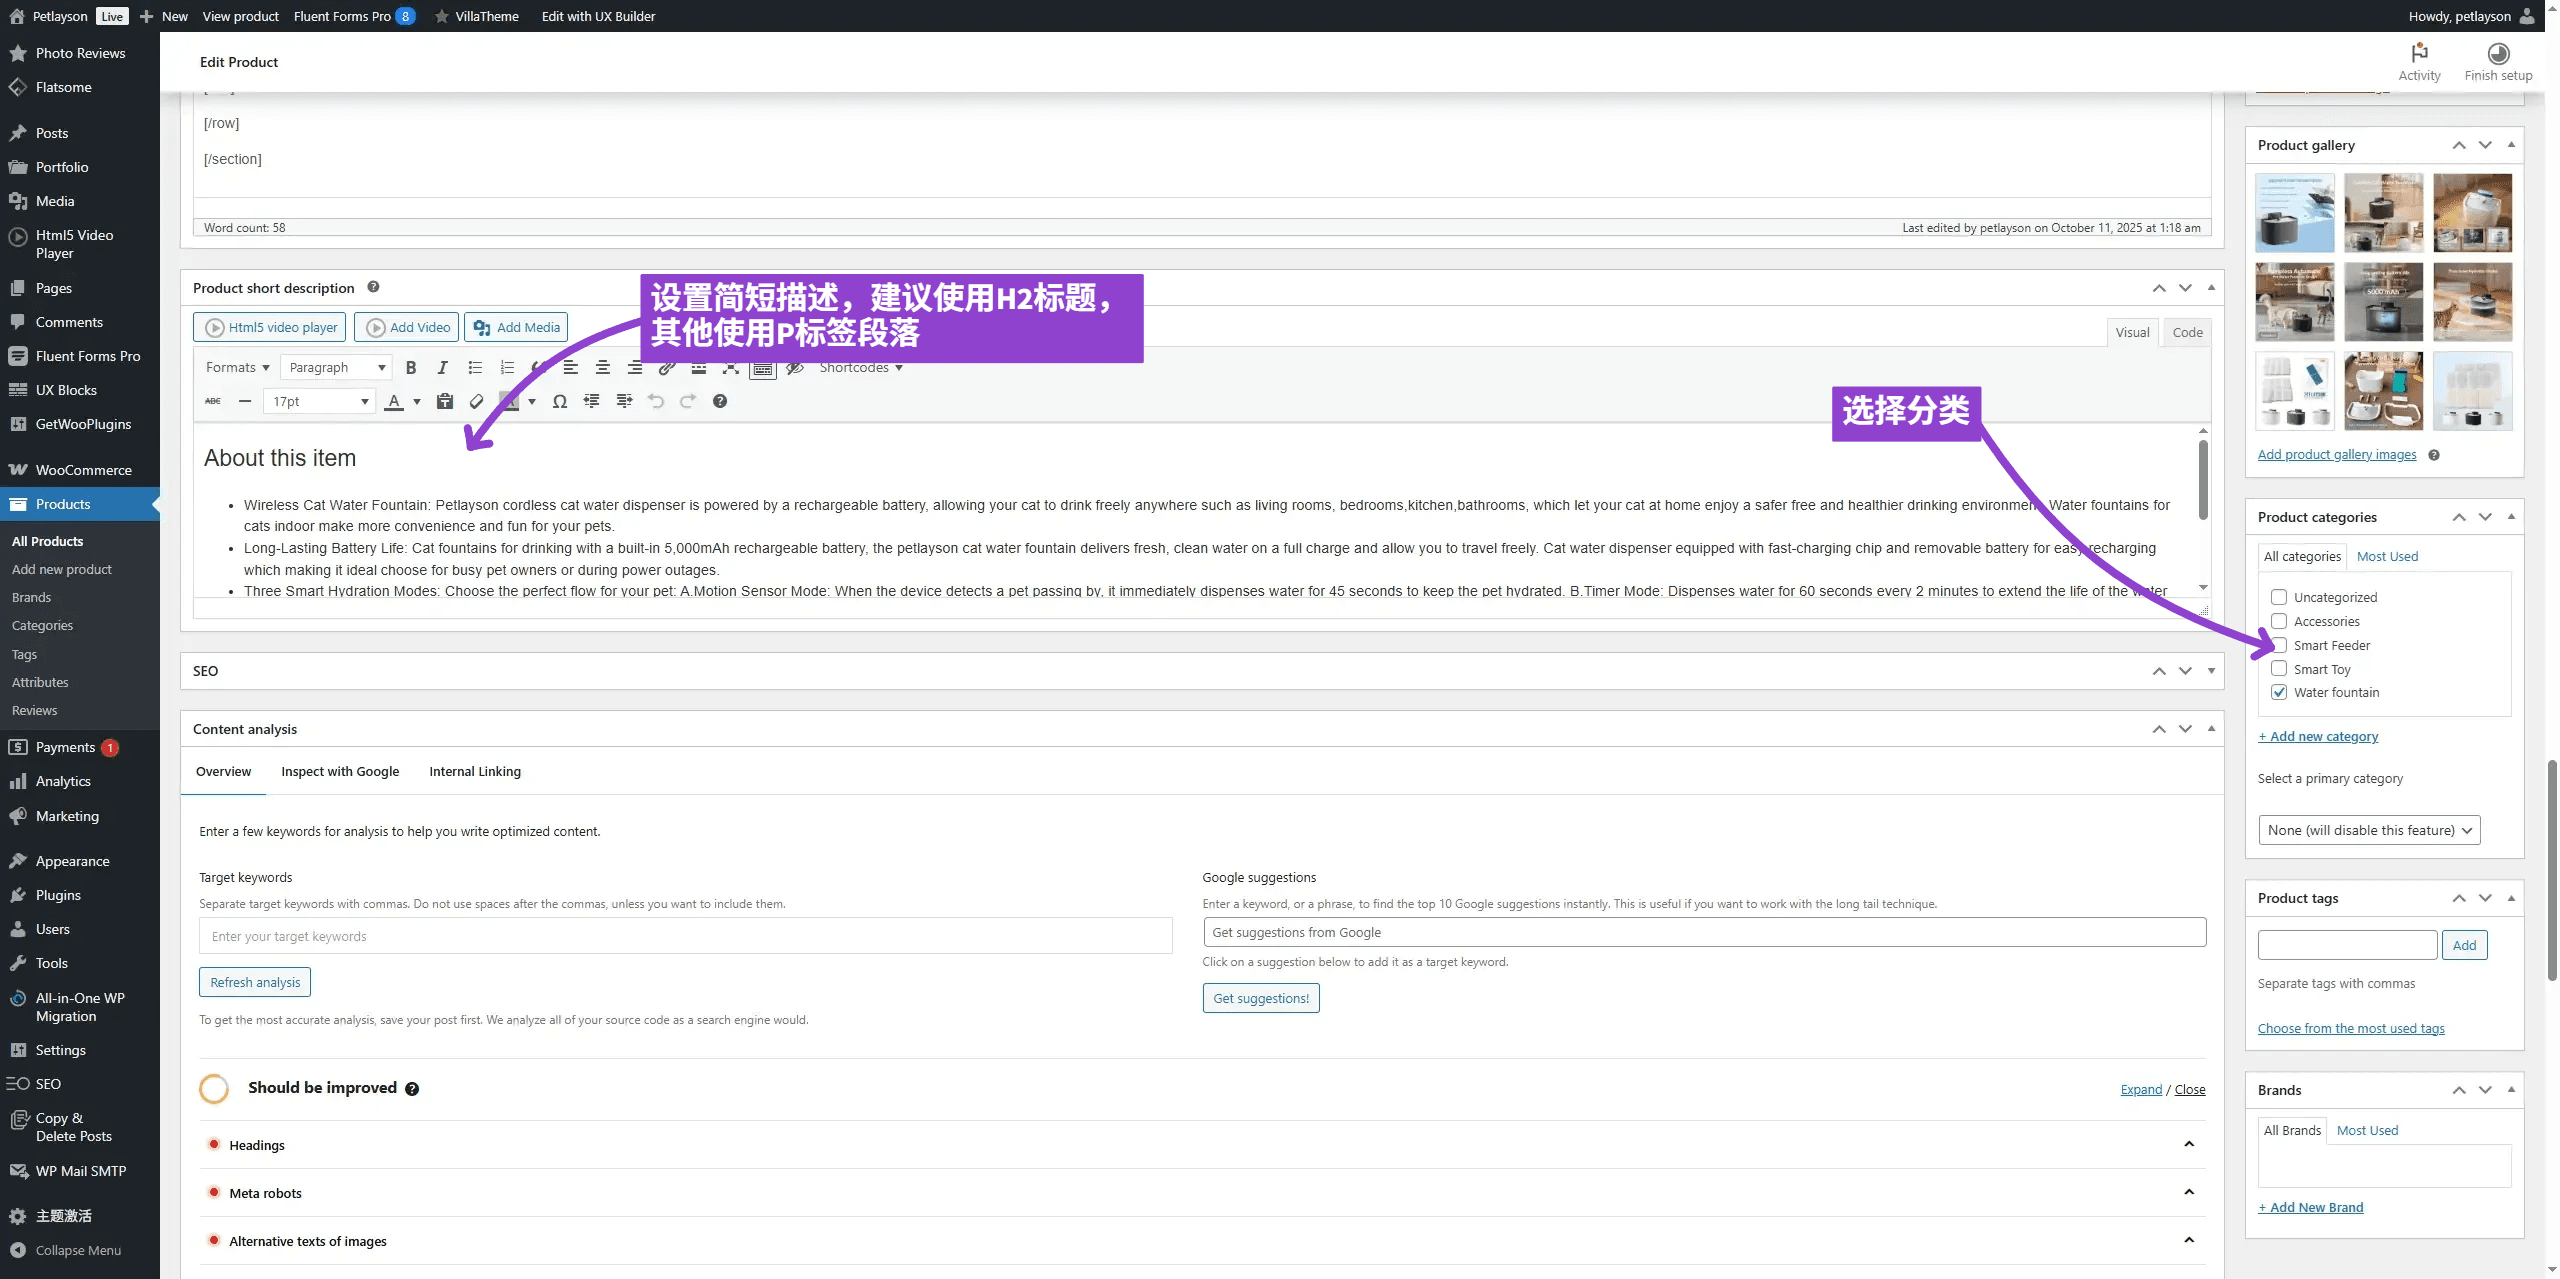Check the Smart Toy category

pyautogui.click(x=2279, y=669)
